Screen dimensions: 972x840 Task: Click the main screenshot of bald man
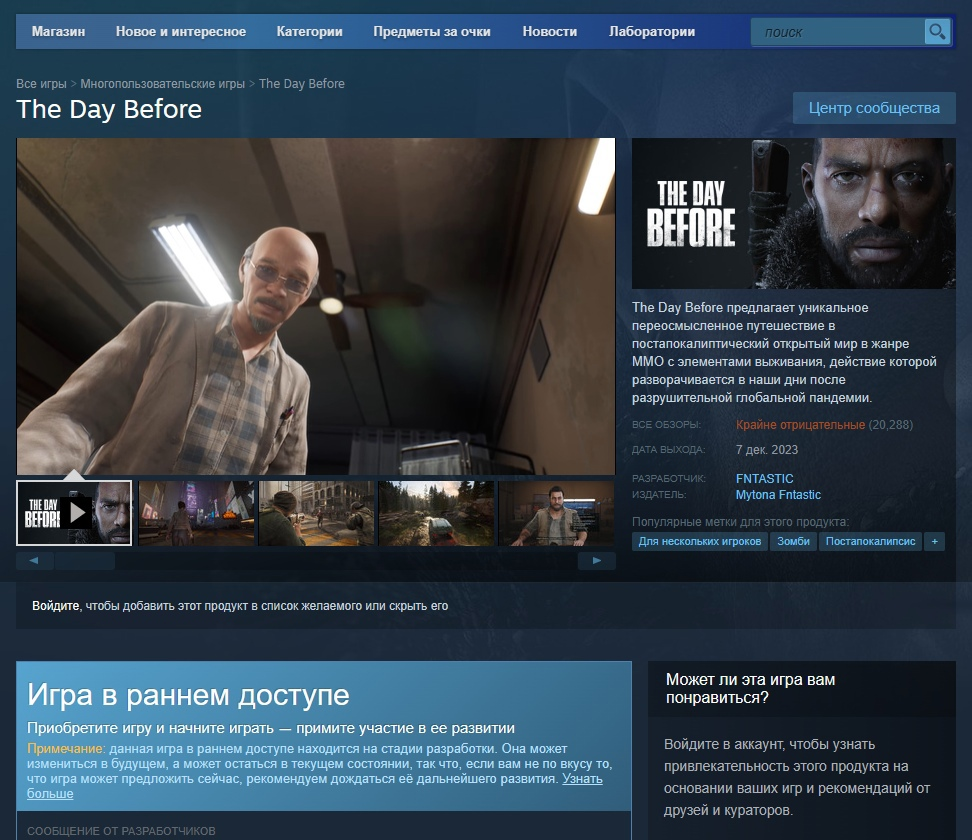point(316,306)
